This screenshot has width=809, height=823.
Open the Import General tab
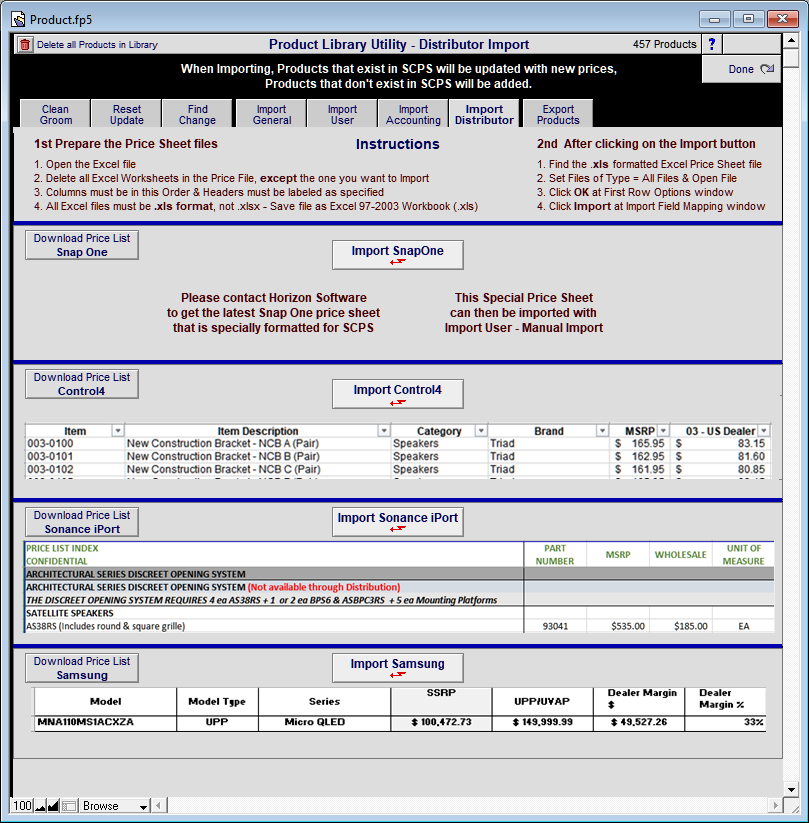pyautogui.click(x=271, y=114)
